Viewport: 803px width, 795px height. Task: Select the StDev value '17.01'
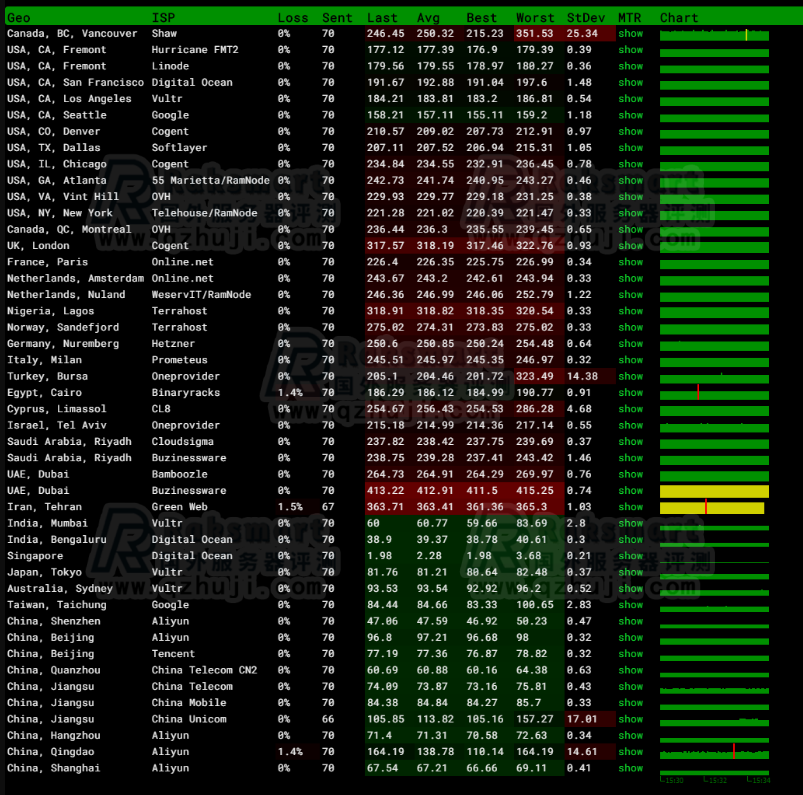pyautogui.click(x=582, y=719)
